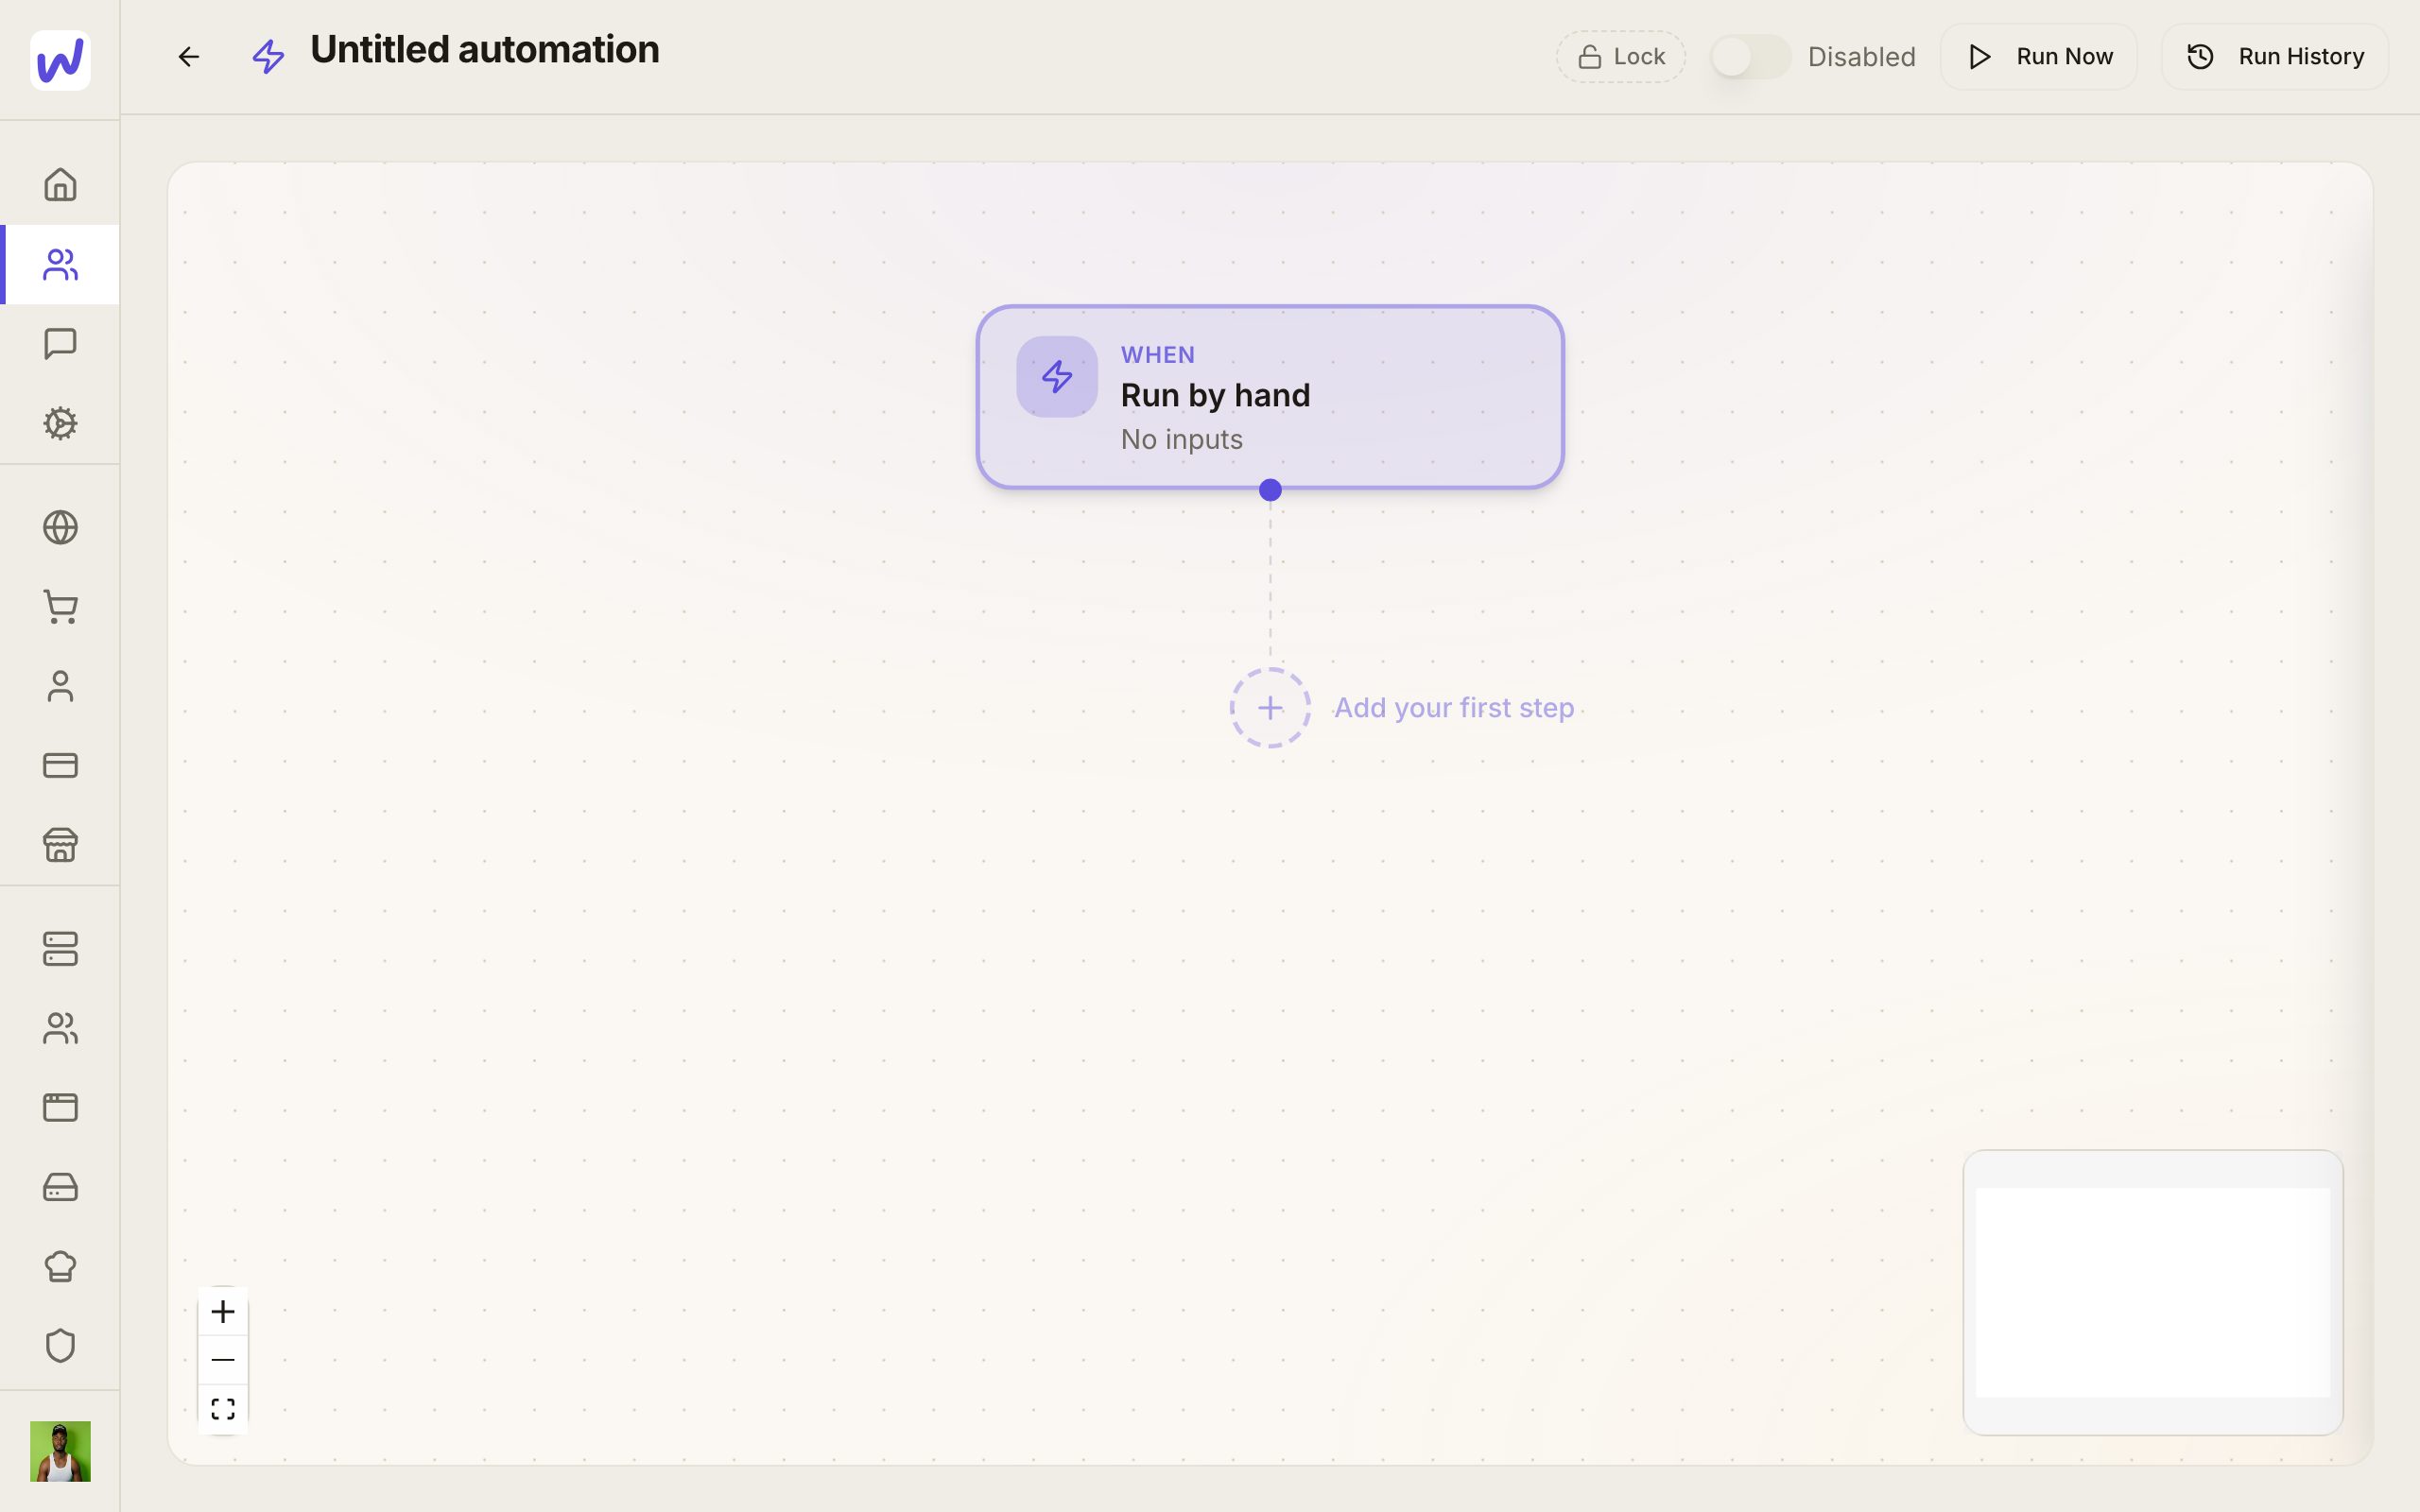Open the lower group users icon
The height and width of the screenshot is (1512, 2420).
tap(60, 1028)
